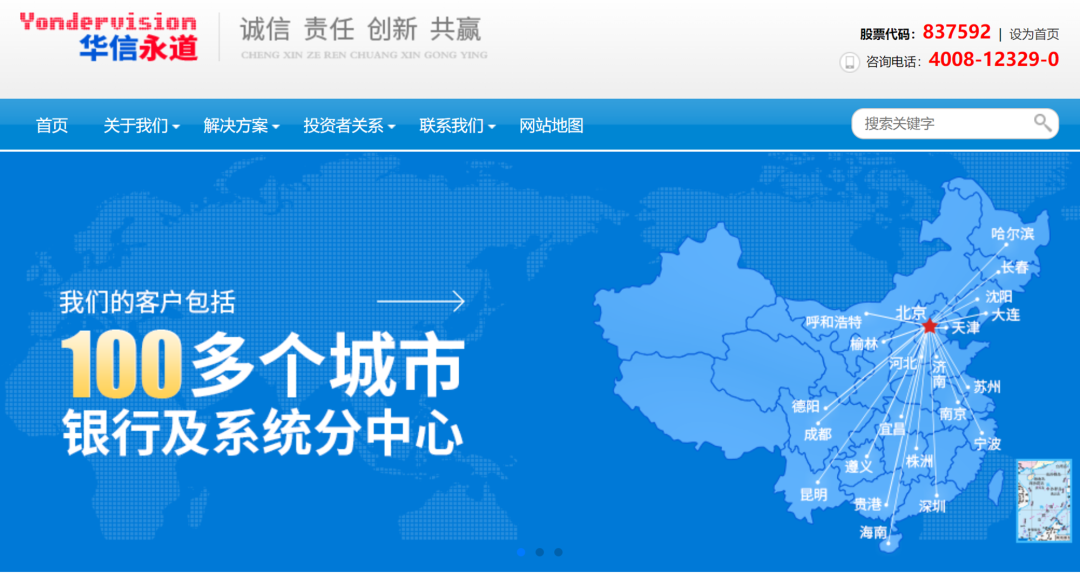Click the 成都 city label on map
The height and width of the screenshot is (573, 1080).
click(x=818, y=435)
